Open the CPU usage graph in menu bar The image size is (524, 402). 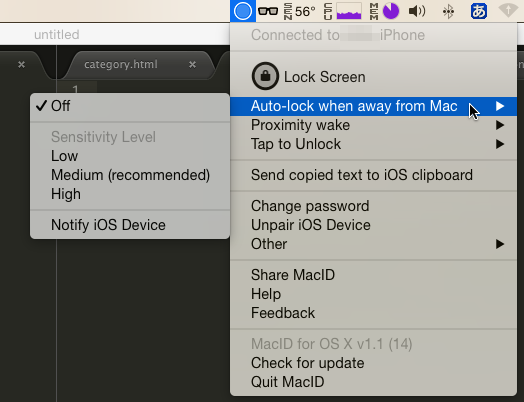point(343,11)
